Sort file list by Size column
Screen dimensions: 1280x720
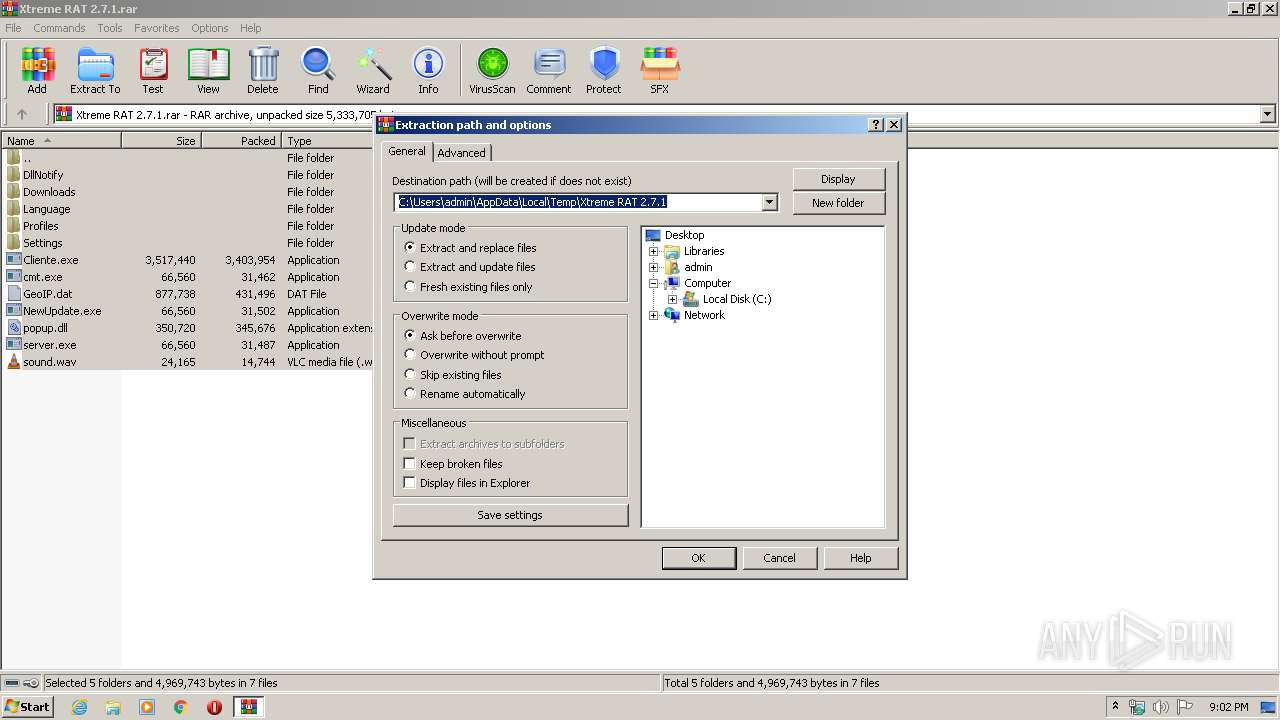162,141
